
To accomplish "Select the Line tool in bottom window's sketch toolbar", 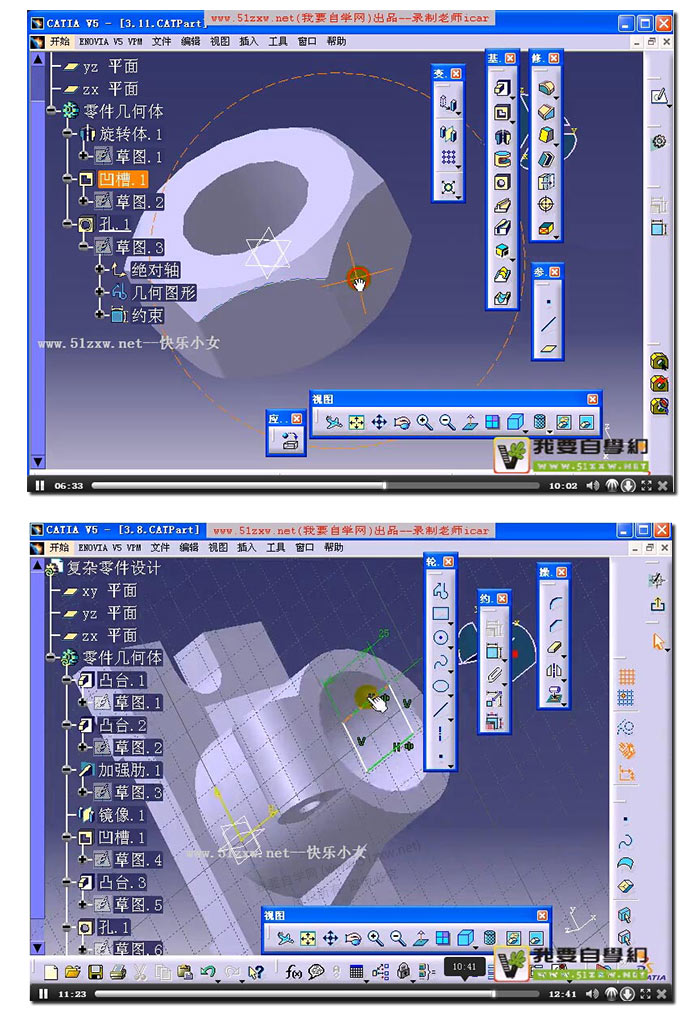I will tap(441, 709).
